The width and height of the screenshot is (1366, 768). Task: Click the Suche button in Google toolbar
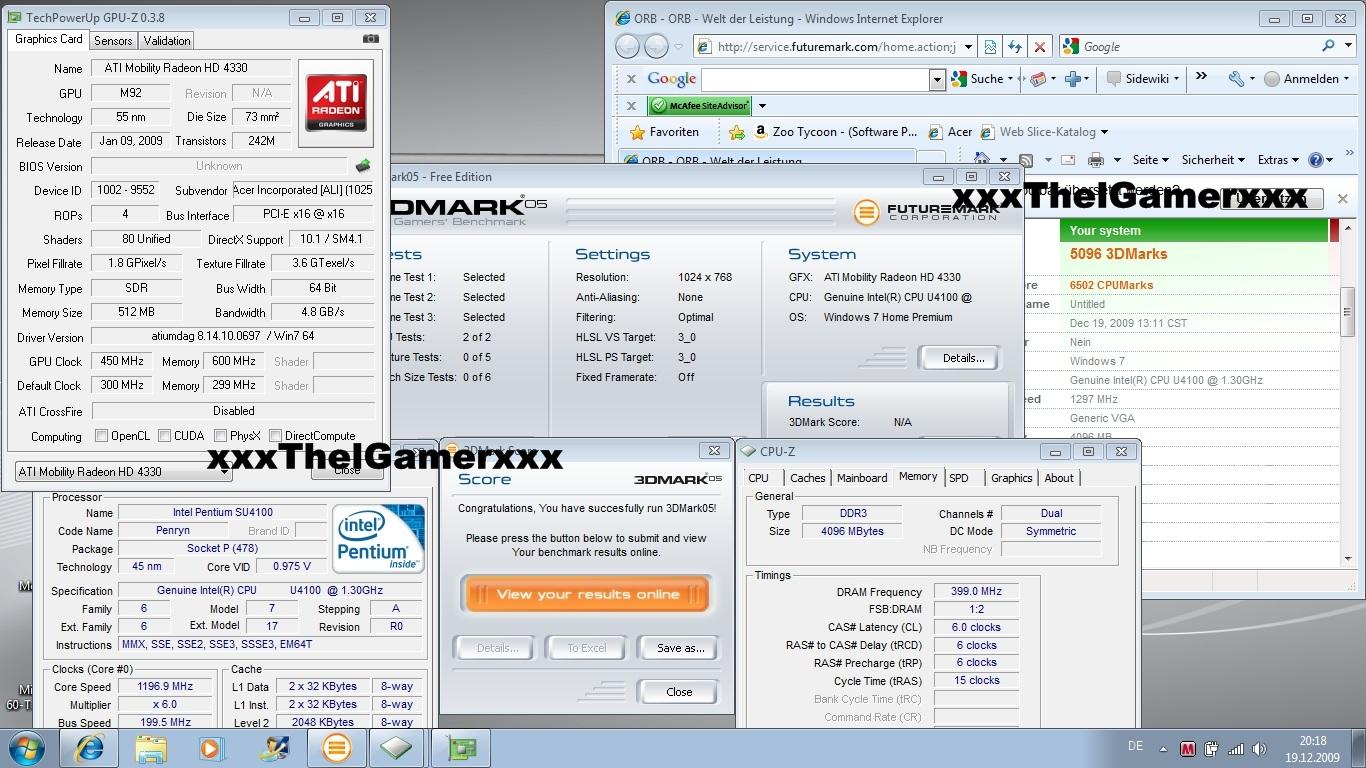[981, 79]
